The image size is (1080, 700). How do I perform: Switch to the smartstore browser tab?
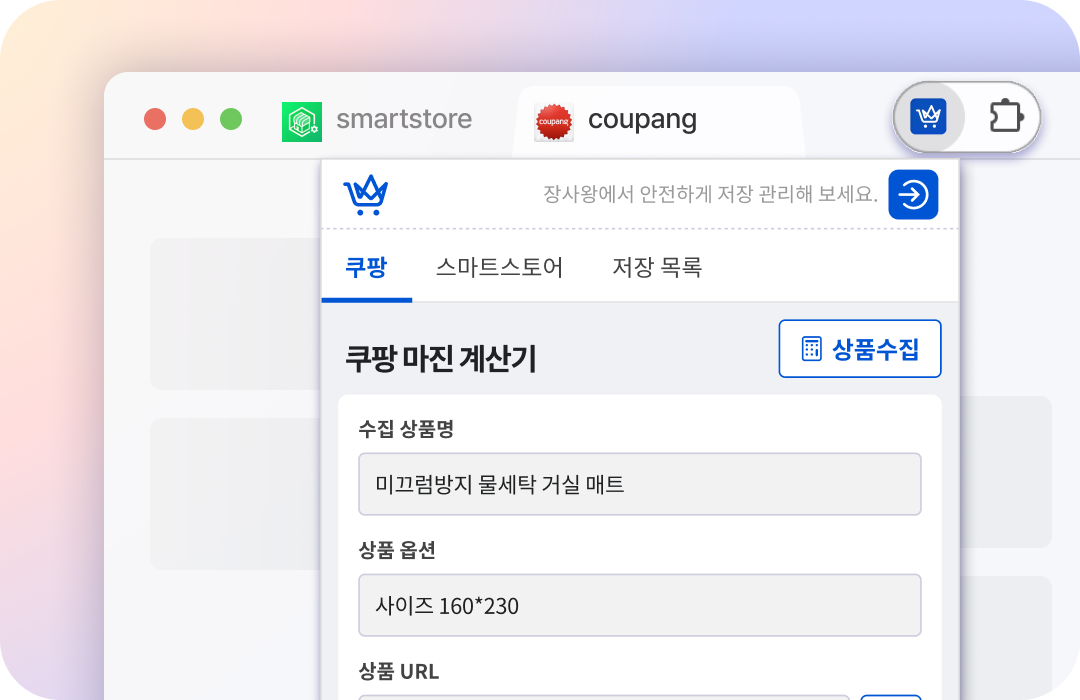coord(377,121)
